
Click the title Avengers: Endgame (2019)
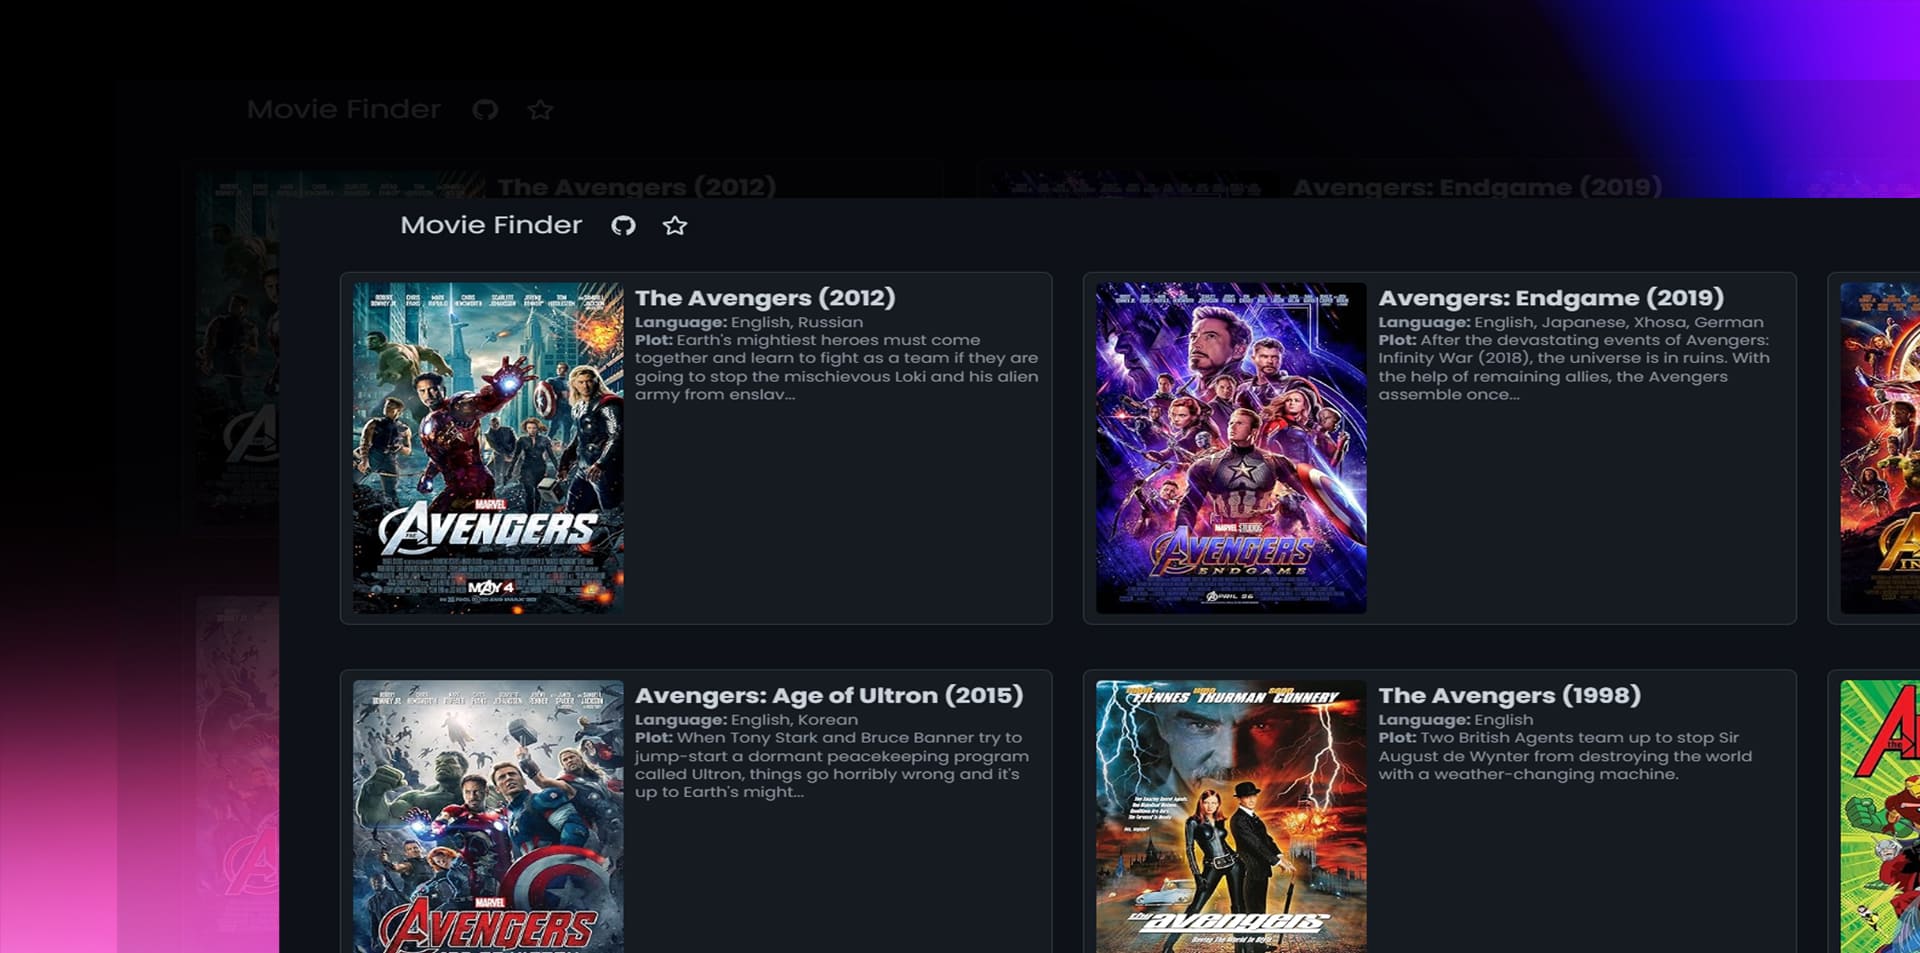click(1551, 298)
